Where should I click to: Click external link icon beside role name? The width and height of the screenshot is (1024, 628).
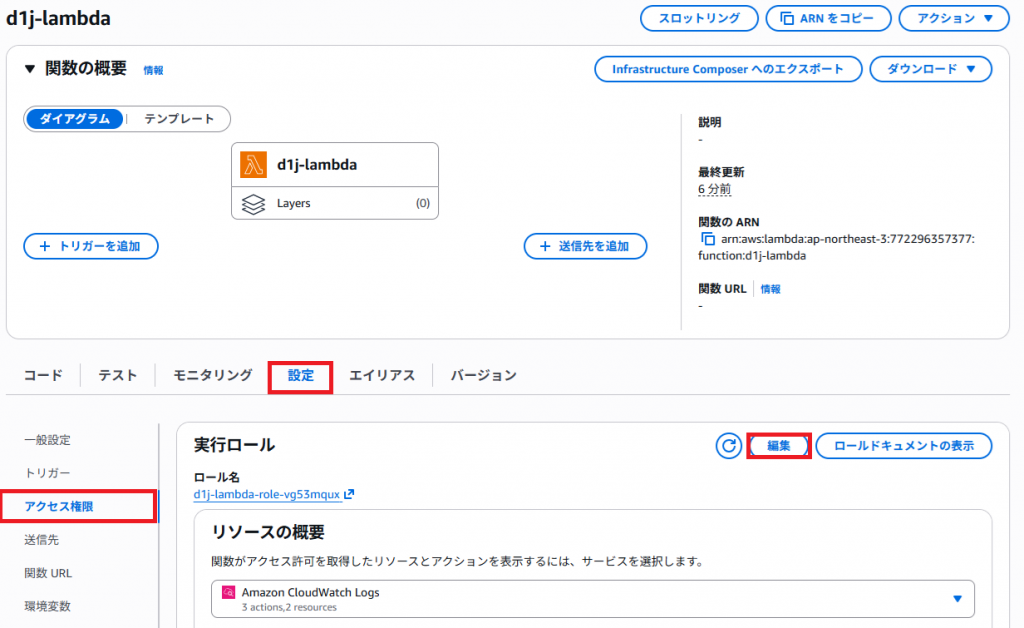[x=349, y=495]
